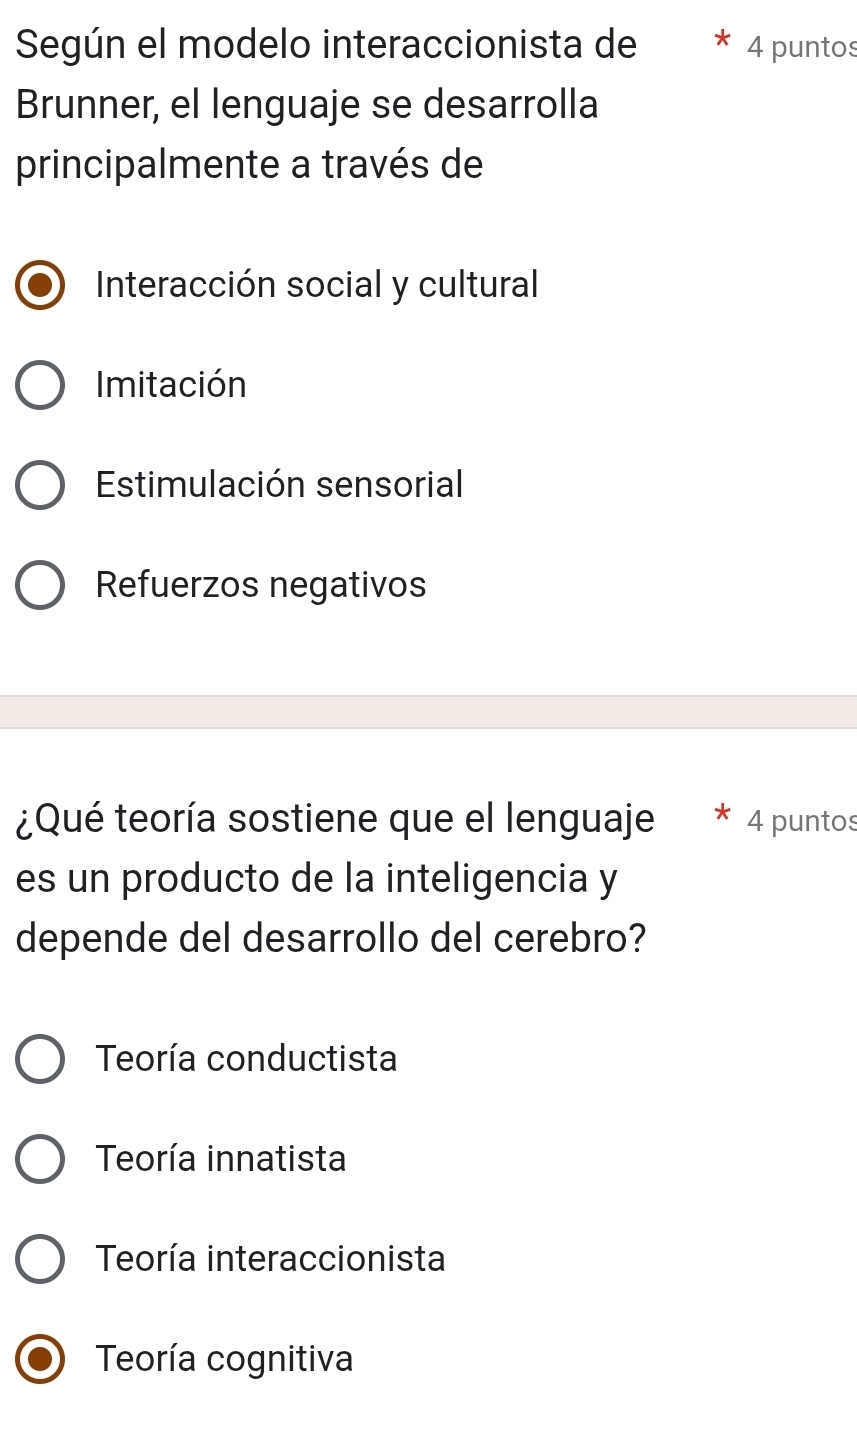The height and width of the screenshot is (1431, 857).
Task: Choose the 'Teoría innatista' radio circle
Action: click(x=40, y=1159)
